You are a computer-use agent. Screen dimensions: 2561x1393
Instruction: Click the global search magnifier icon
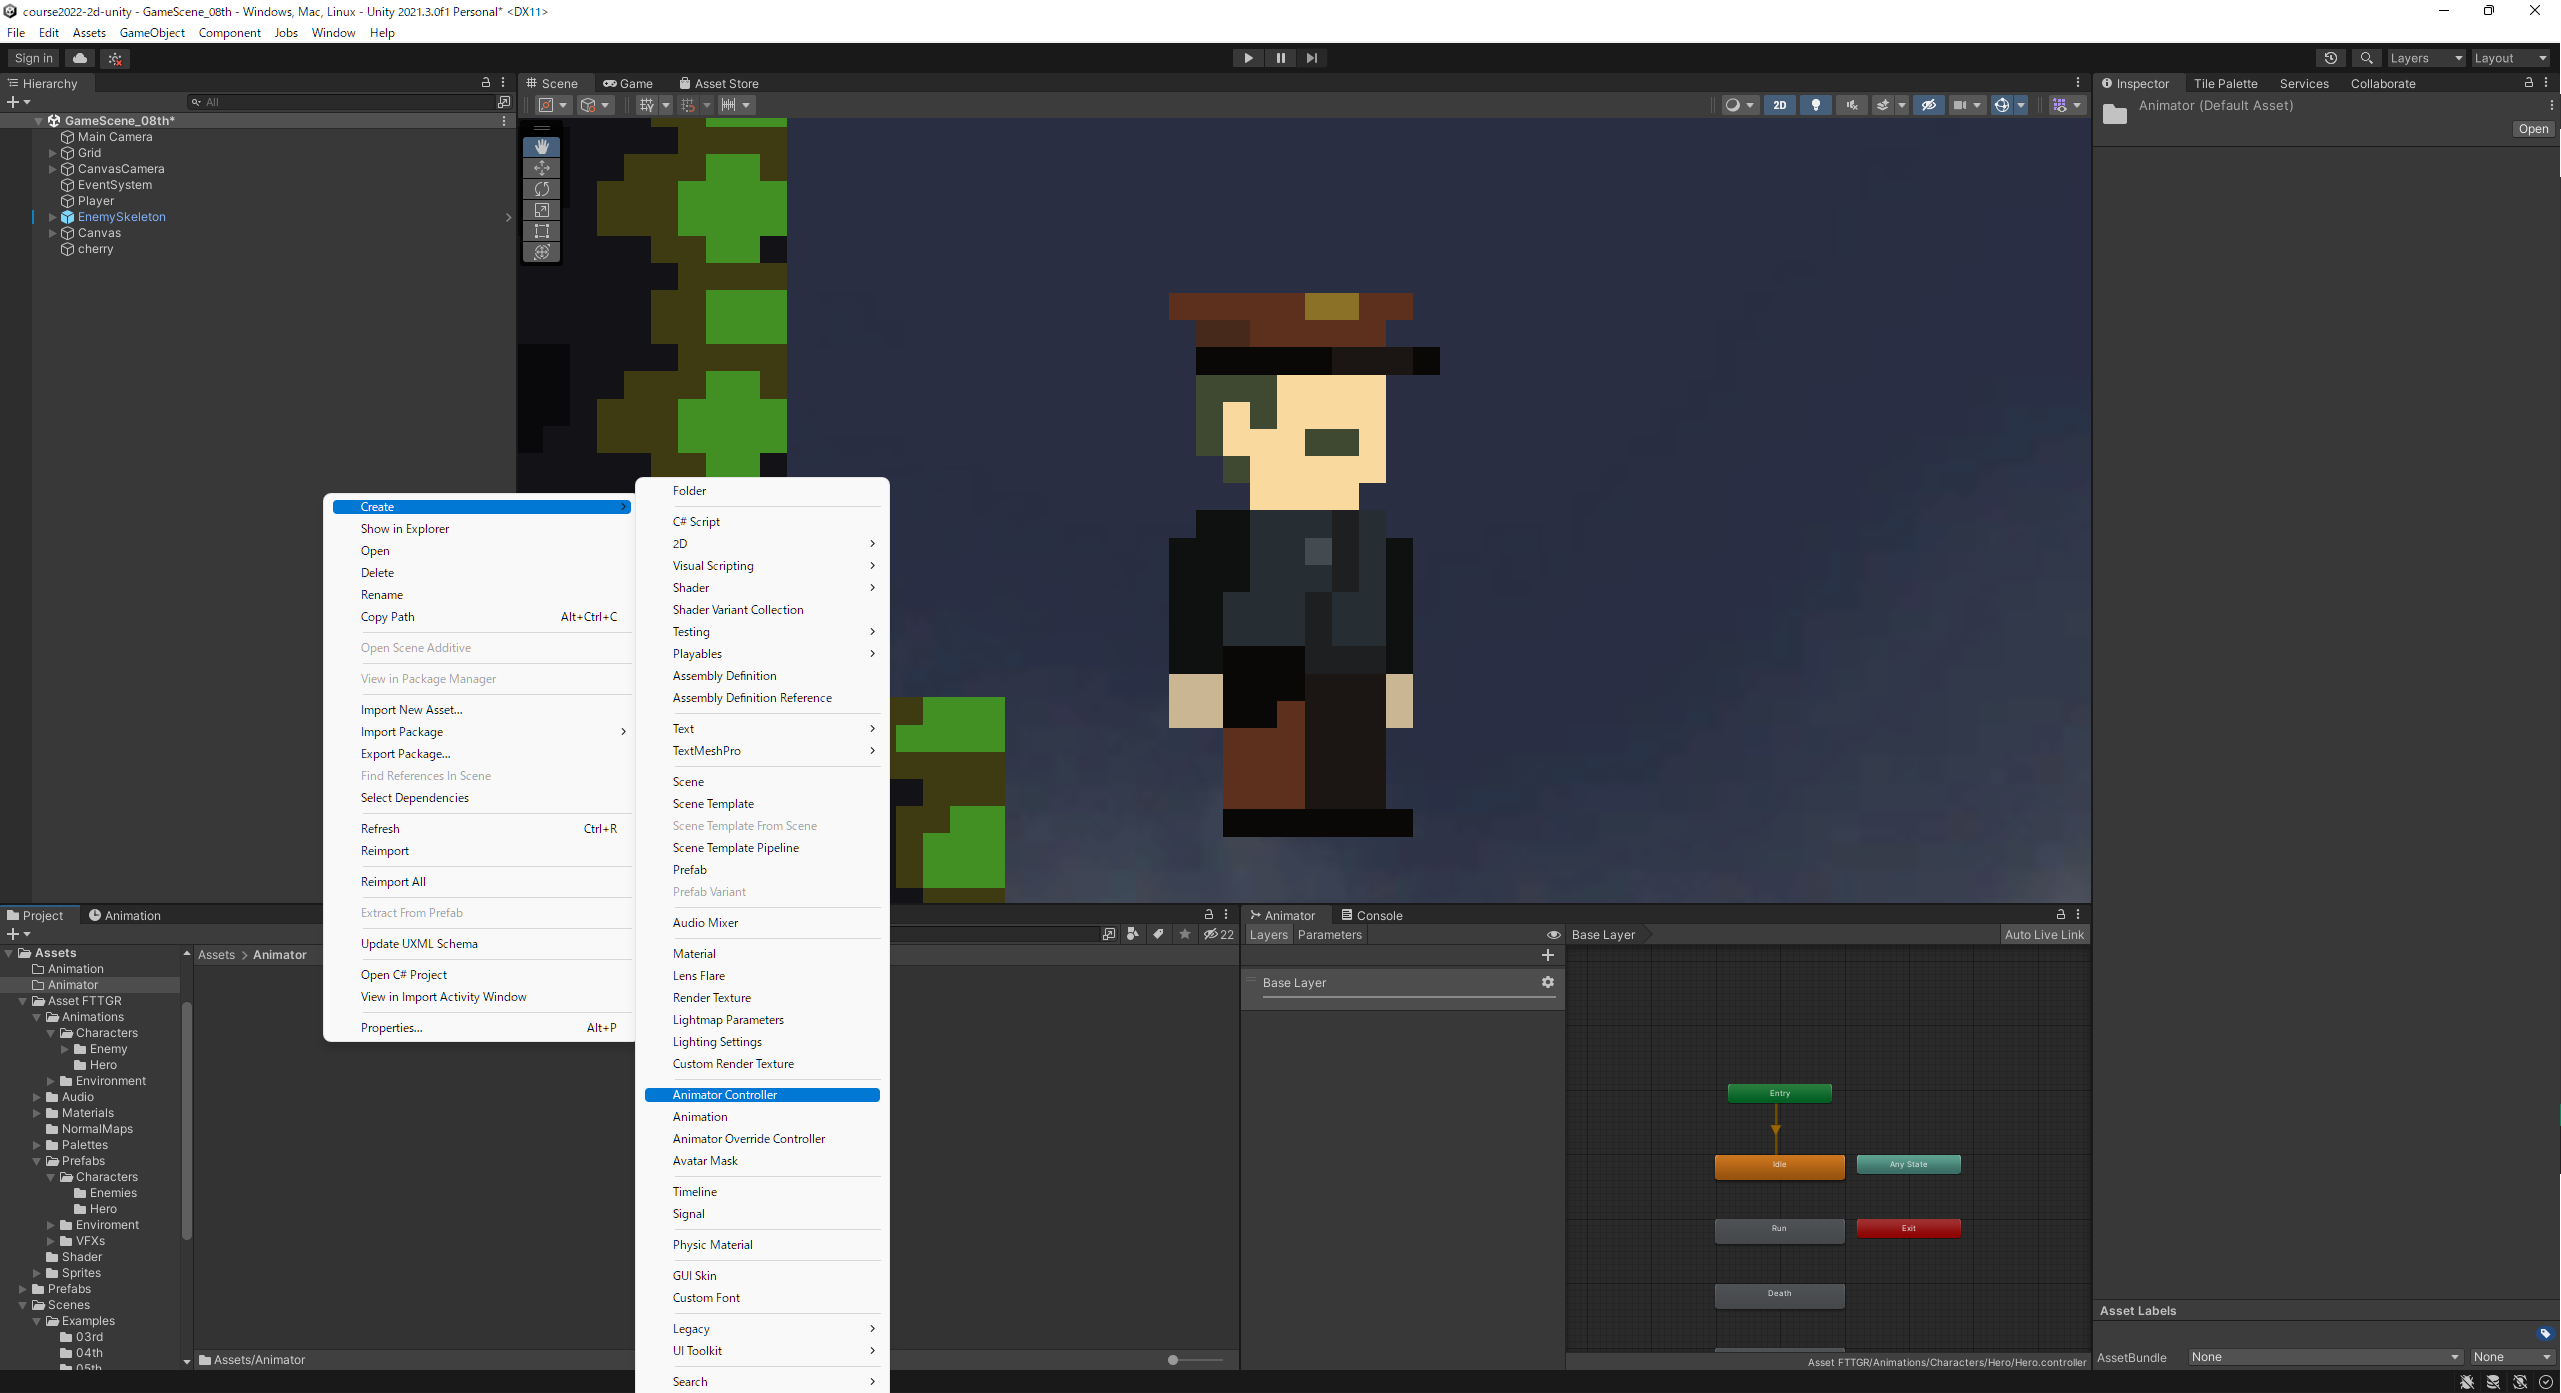pyautogui.click(x=2366, y=58)
